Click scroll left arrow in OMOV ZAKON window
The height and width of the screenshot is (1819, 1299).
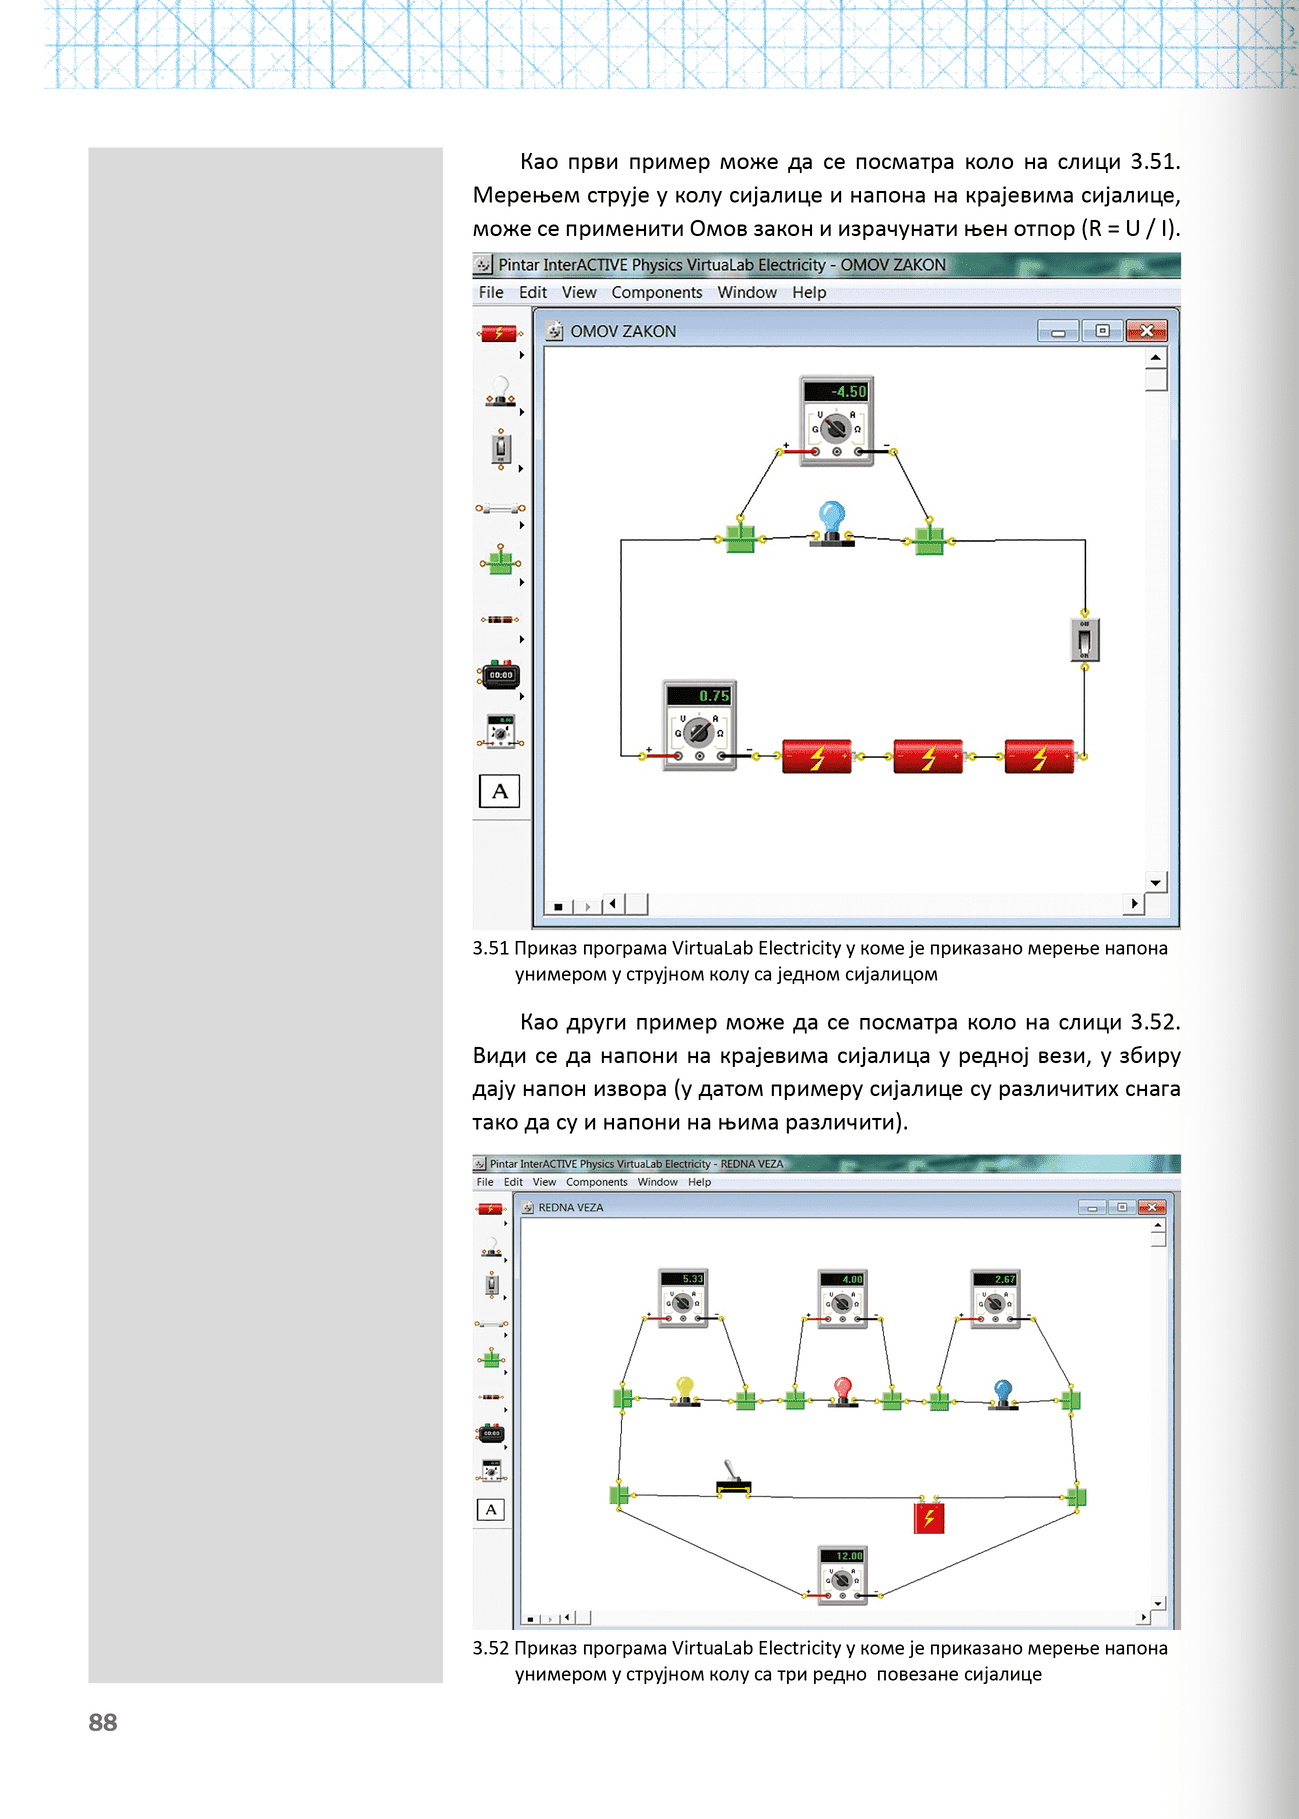(613, 904)
